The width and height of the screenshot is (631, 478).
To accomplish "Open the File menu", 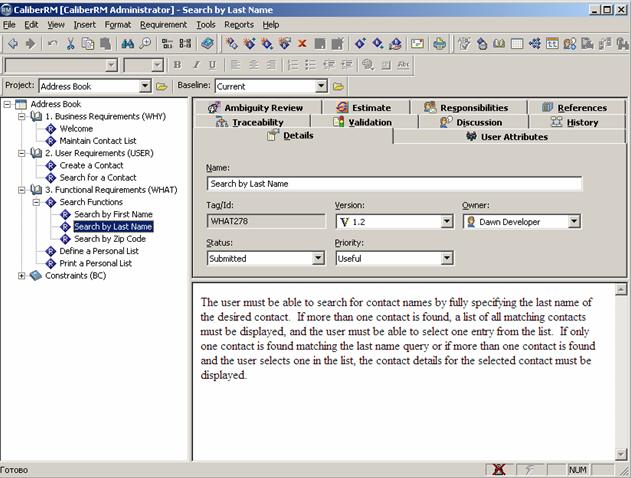I will (9, 25).
